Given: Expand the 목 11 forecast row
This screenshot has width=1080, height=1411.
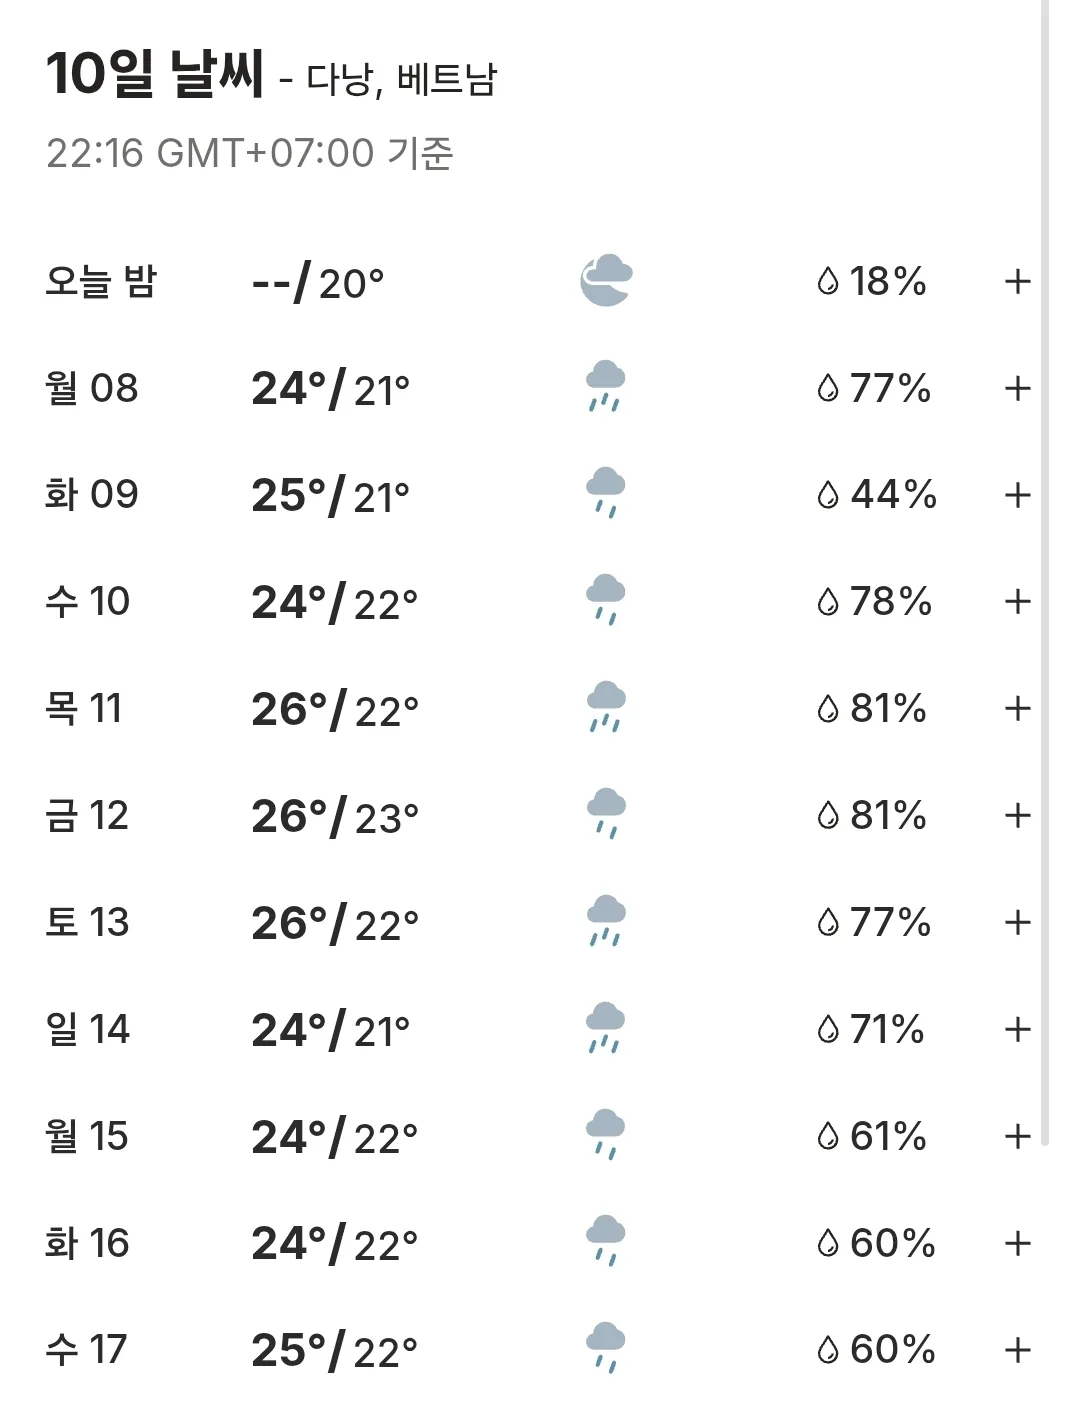Looking at the screenshot, I should pos(1017,709).
